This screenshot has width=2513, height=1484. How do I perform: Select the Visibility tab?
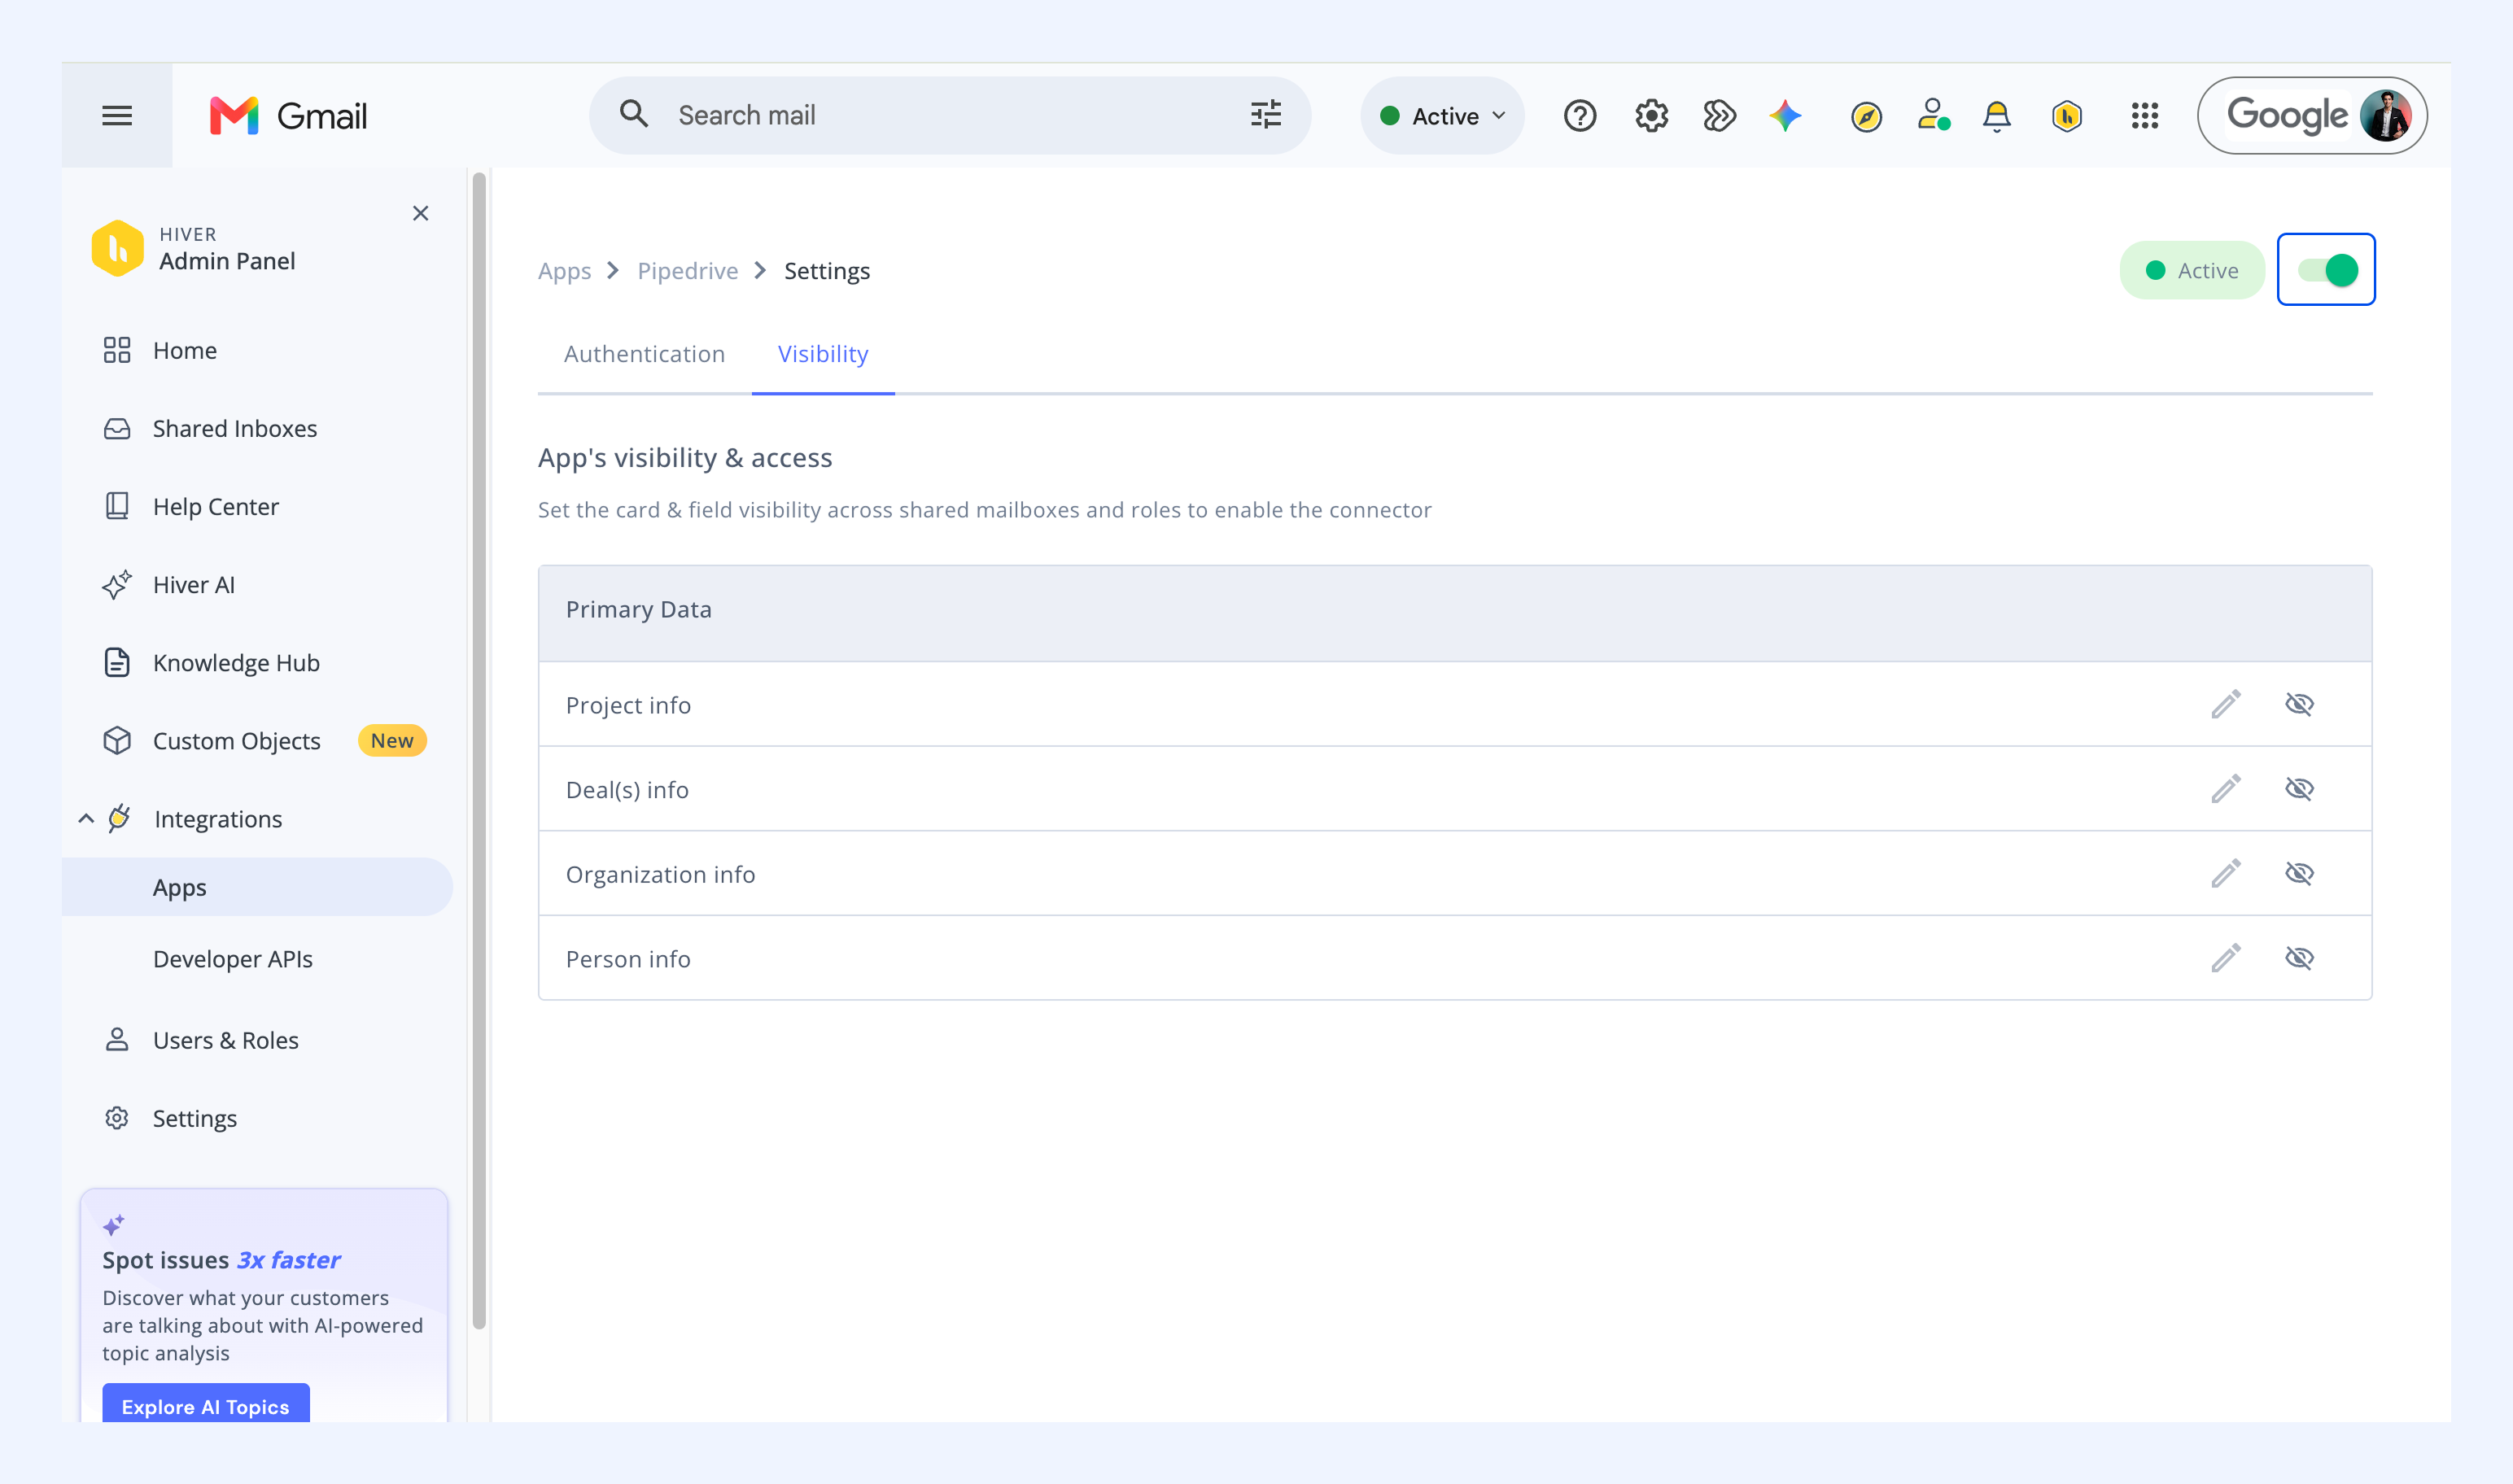pyautogui.click(x=823, y=354)
